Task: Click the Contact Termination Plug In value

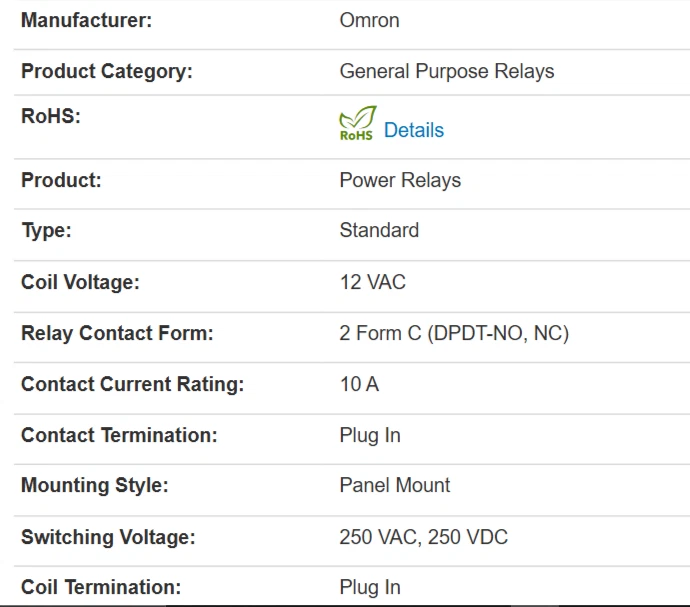Action: point(370,435)
